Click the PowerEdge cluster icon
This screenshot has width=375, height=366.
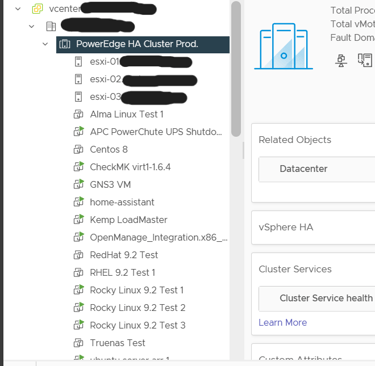(65, 44)
